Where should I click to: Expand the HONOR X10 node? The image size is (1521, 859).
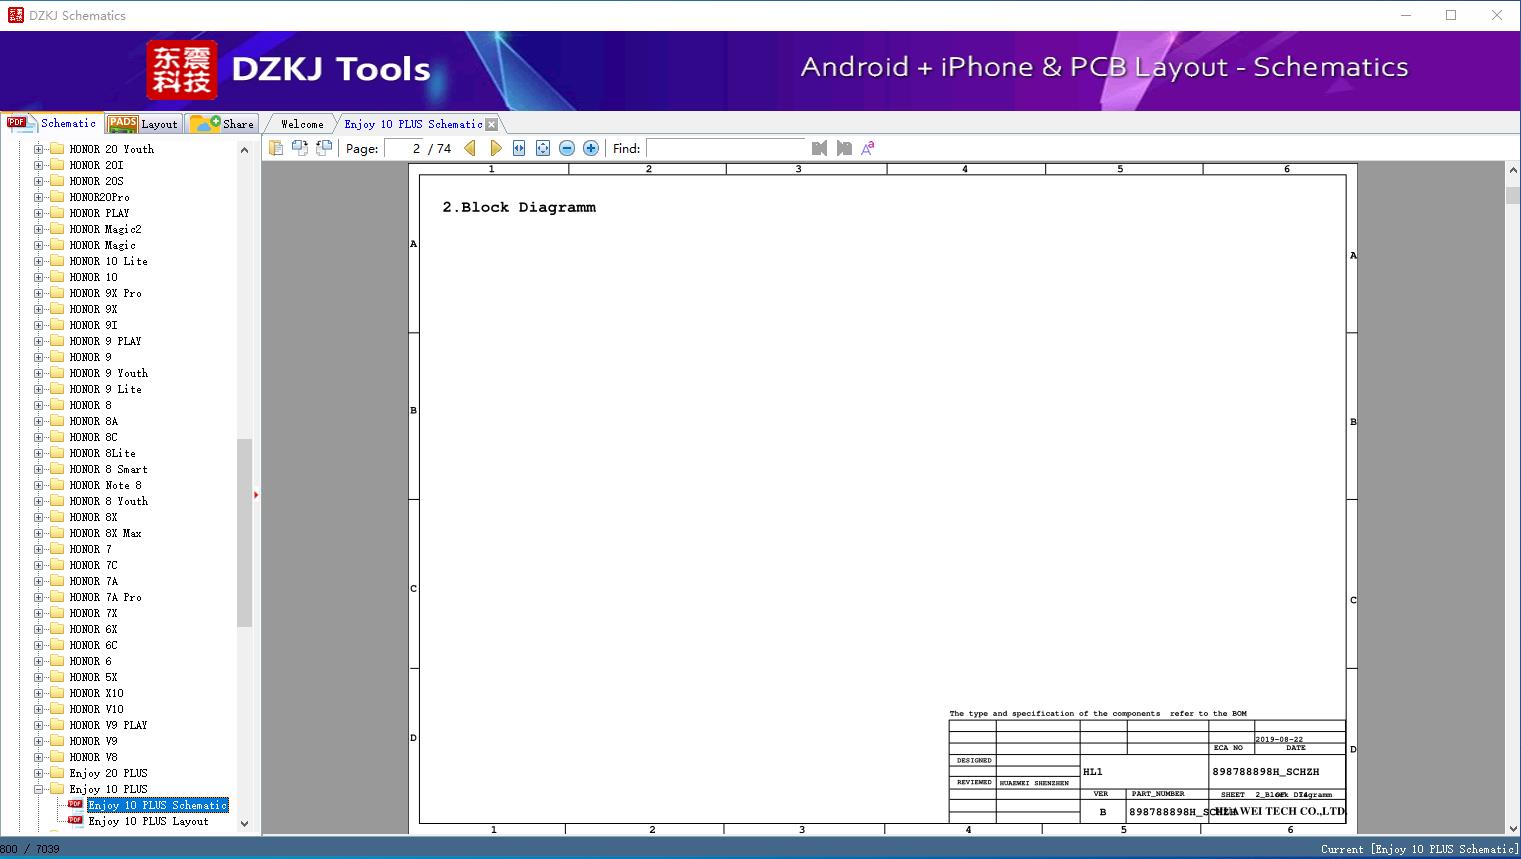39,693
